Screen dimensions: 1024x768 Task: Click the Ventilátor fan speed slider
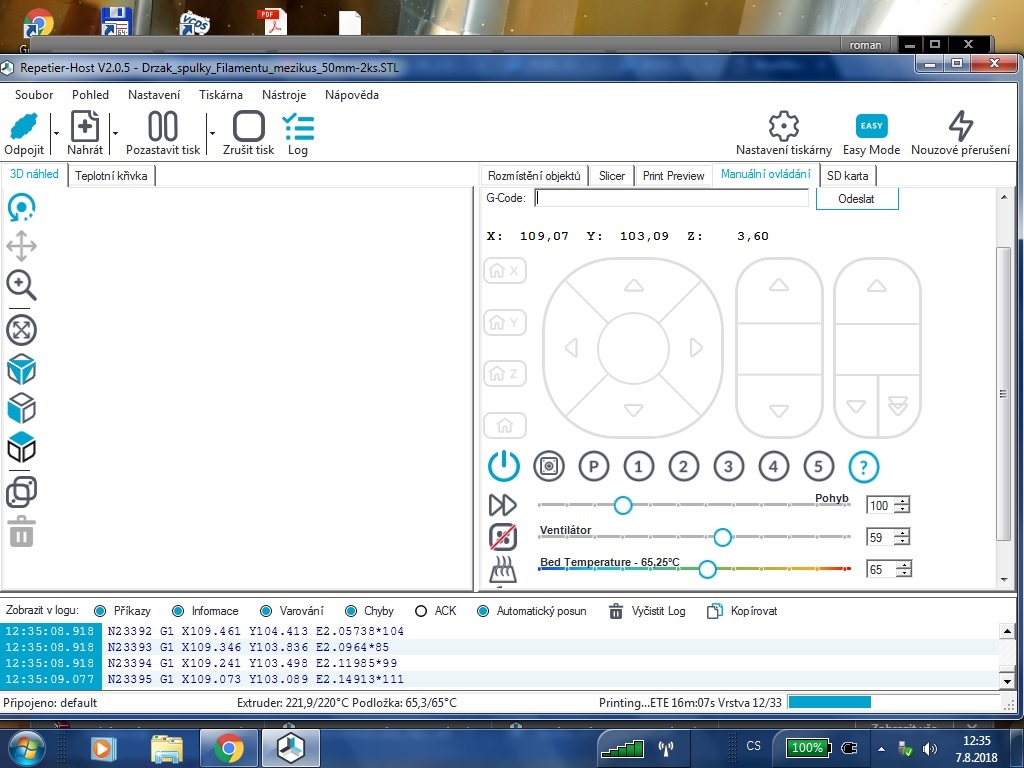722,537
